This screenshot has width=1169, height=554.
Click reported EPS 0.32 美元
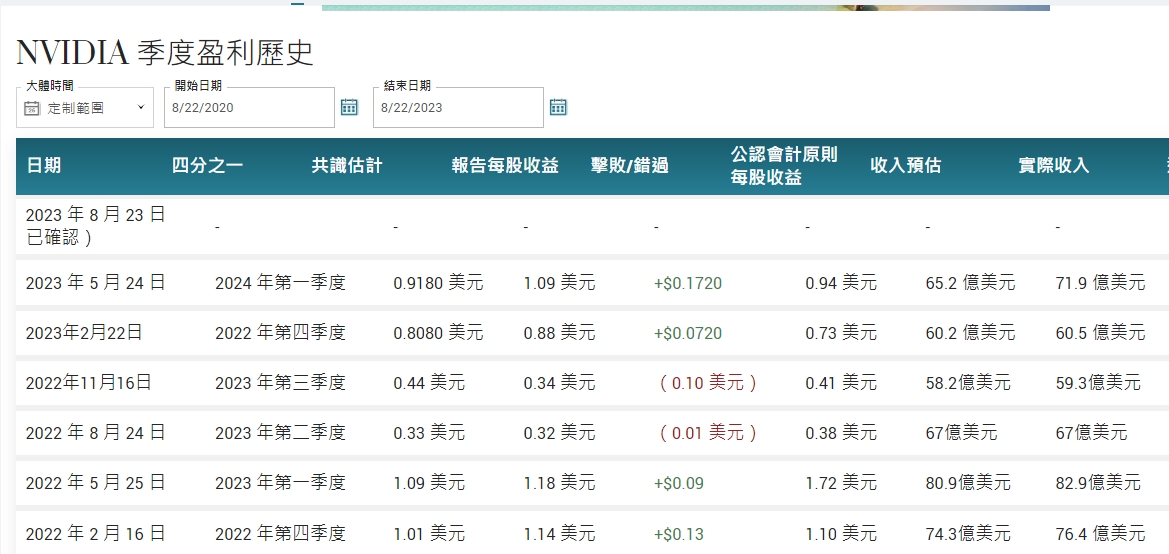(x=559, y=433)
